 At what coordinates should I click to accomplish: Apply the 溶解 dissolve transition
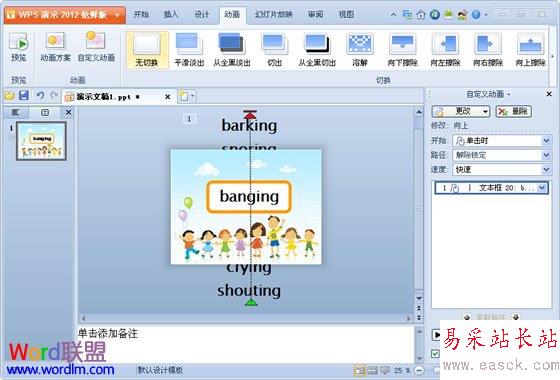point(360,50)
